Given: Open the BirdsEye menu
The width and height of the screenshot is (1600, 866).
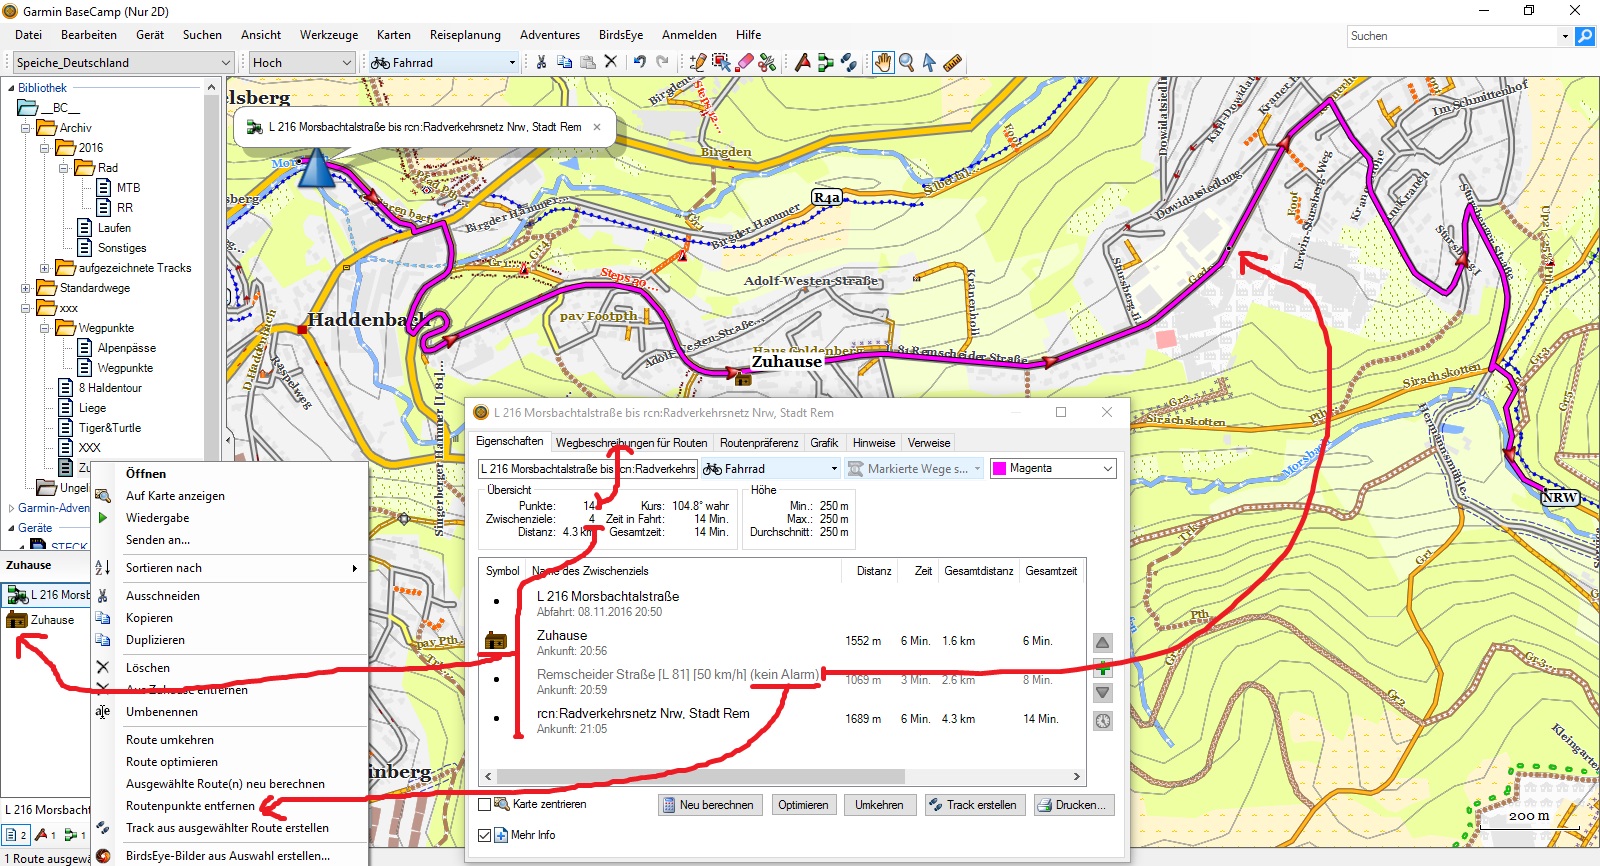Looking at the screenshot, I should [x=621, y=35].
